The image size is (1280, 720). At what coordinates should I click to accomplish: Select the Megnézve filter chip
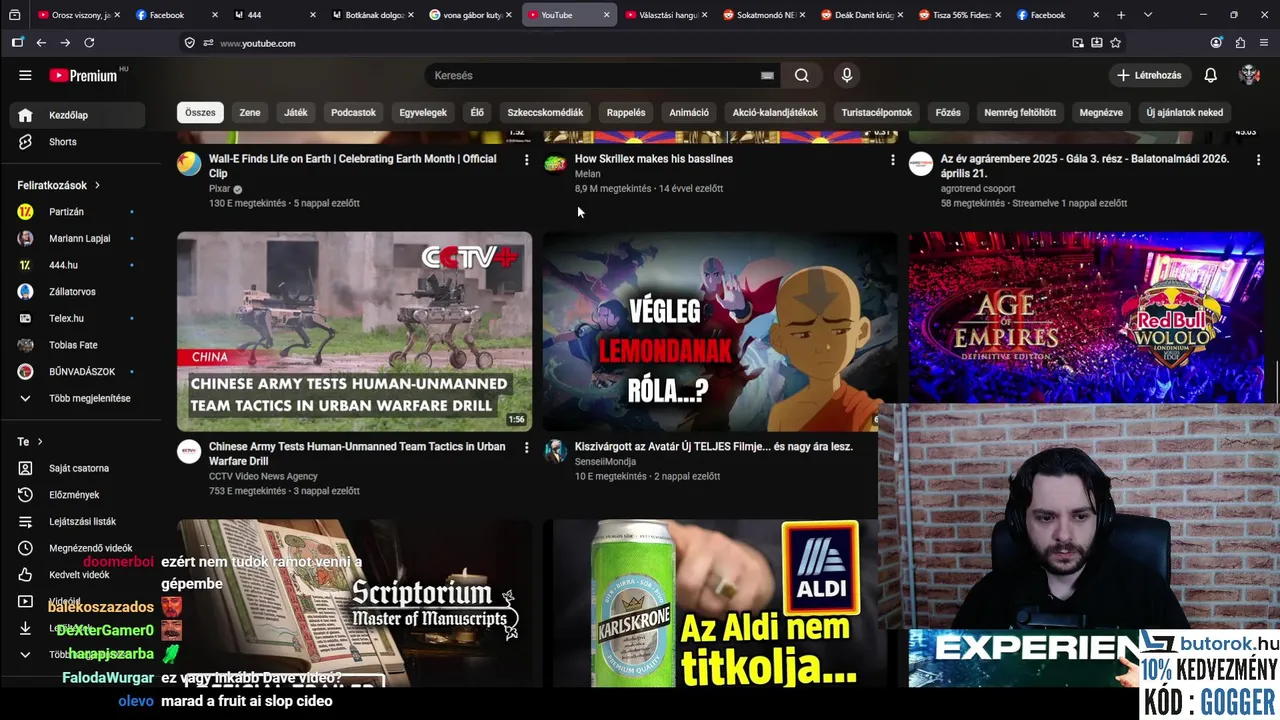[x=1101, y=112]
